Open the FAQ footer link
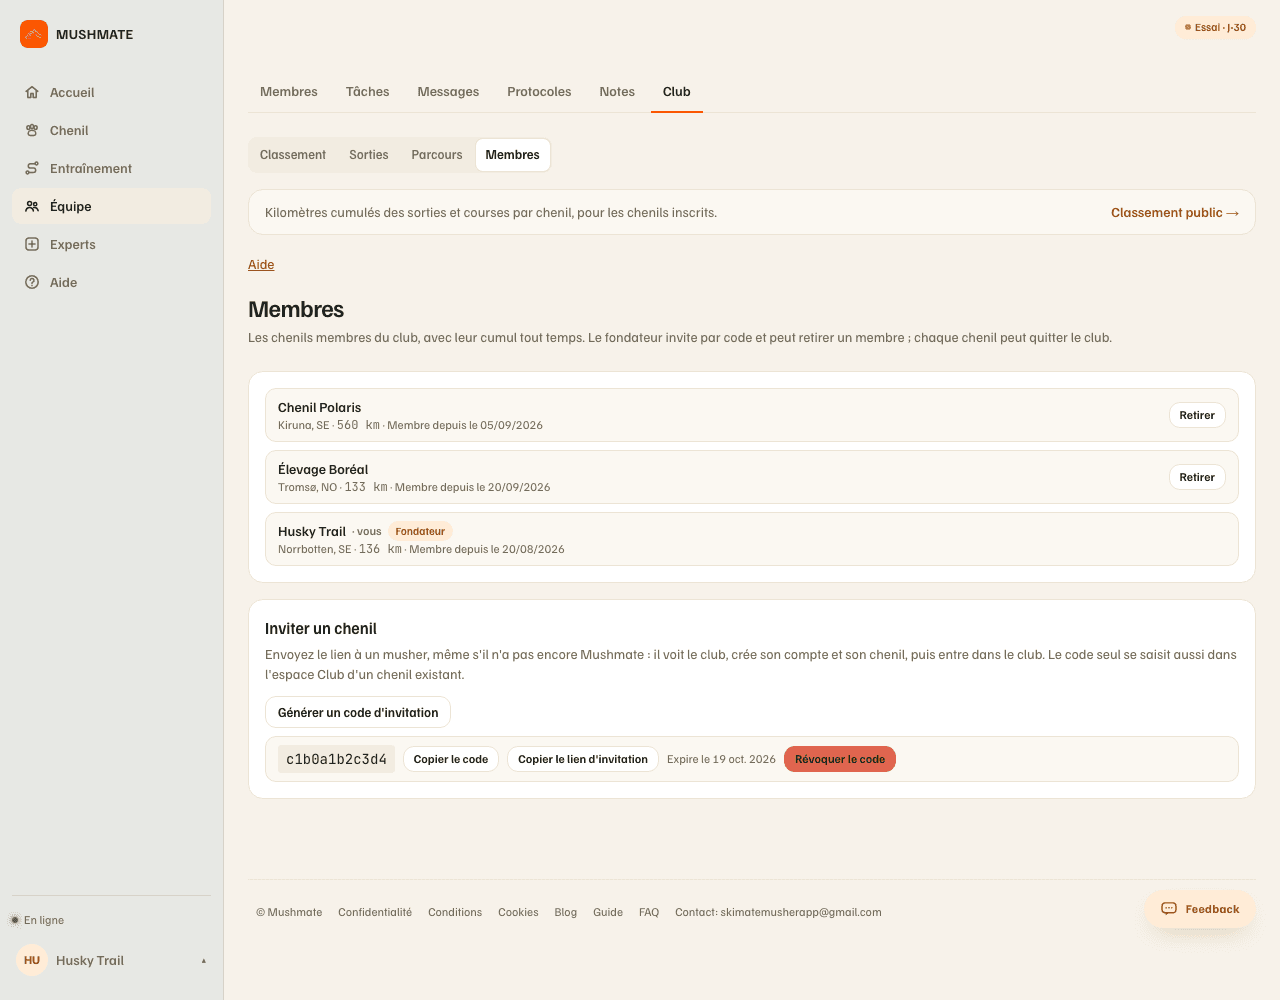The image size is (1280, 1000). point(649,912)
